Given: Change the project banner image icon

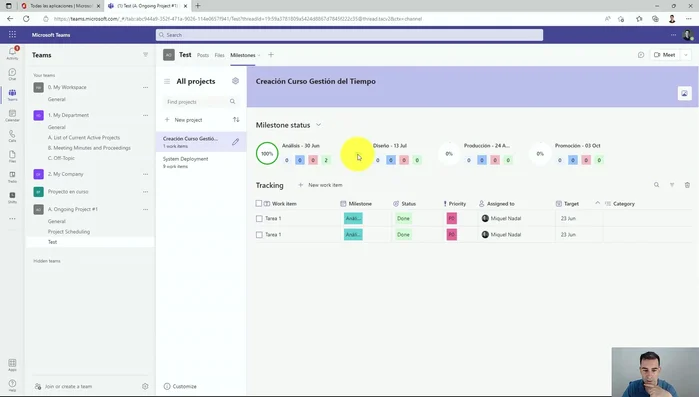Looking at the screenshot, I should (x=684, y=94).
